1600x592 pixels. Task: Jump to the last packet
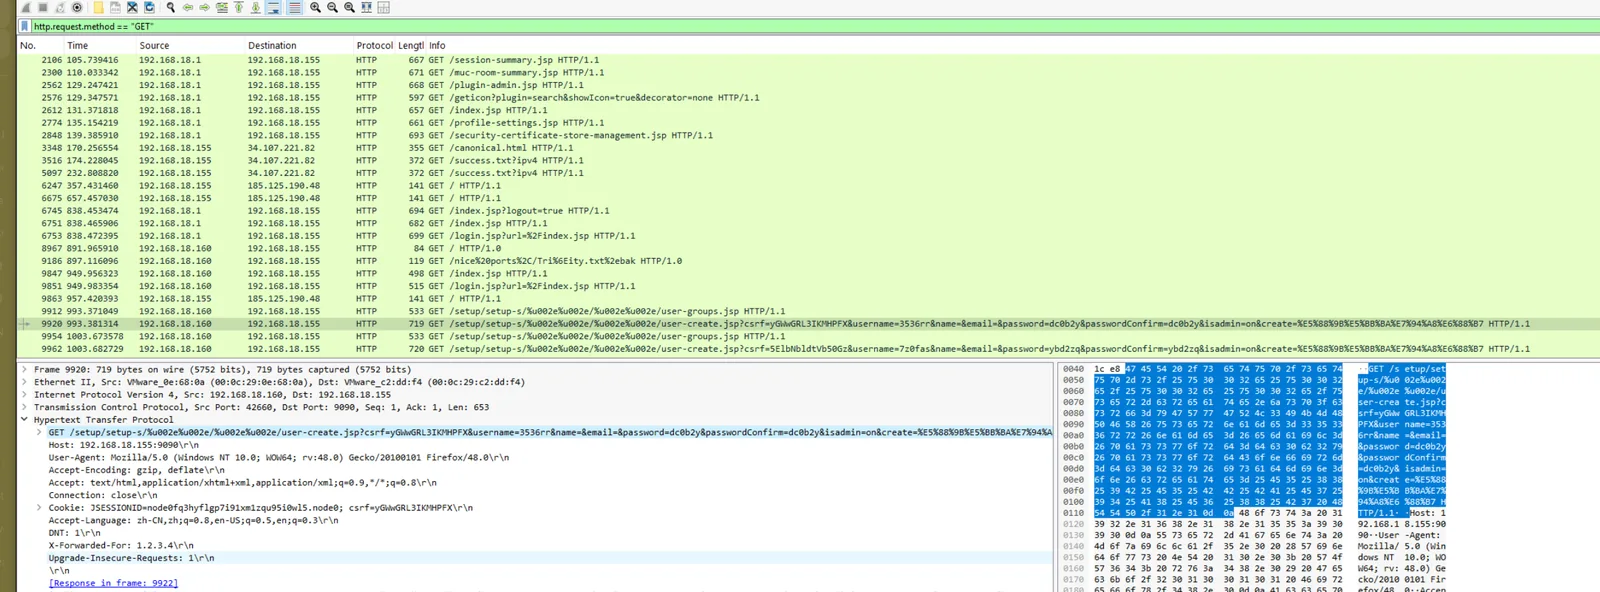256,7
